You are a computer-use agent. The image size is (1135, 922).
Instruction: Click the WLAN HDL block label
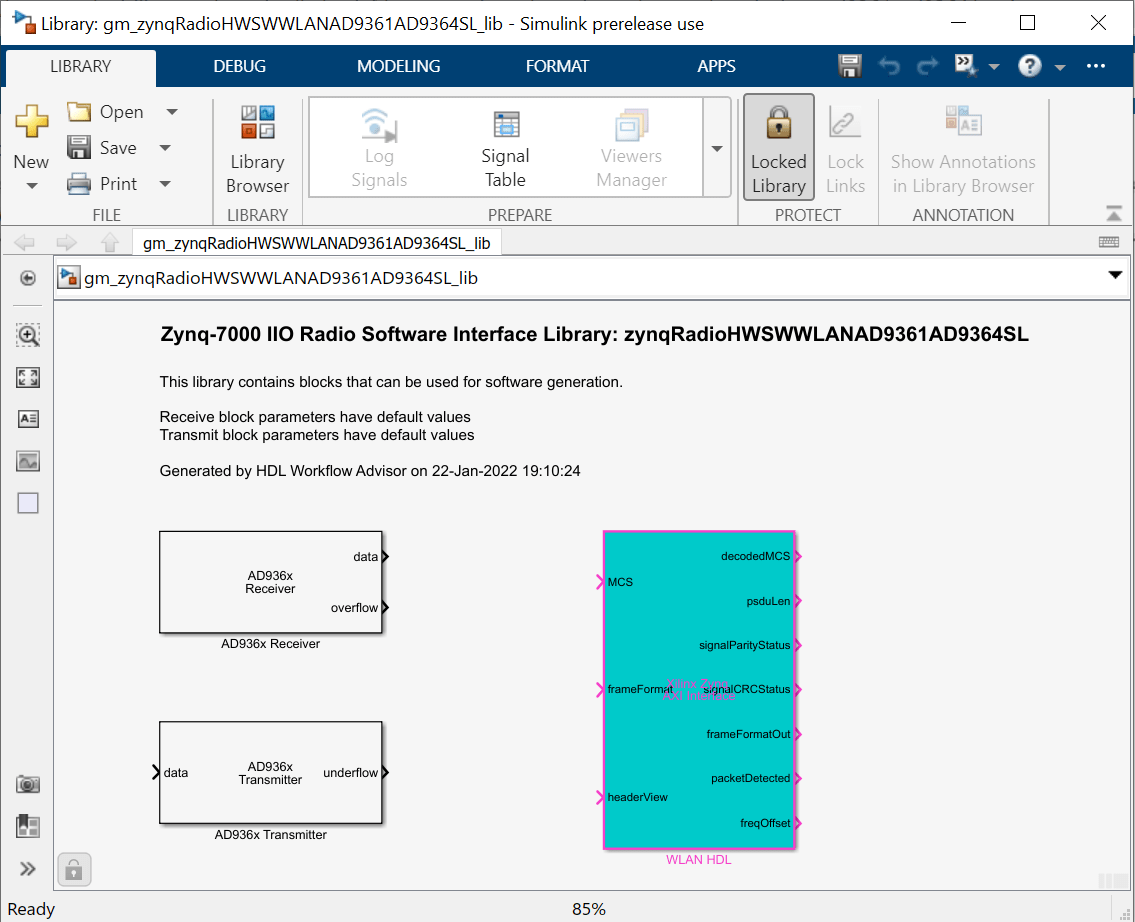click(699, 860)
